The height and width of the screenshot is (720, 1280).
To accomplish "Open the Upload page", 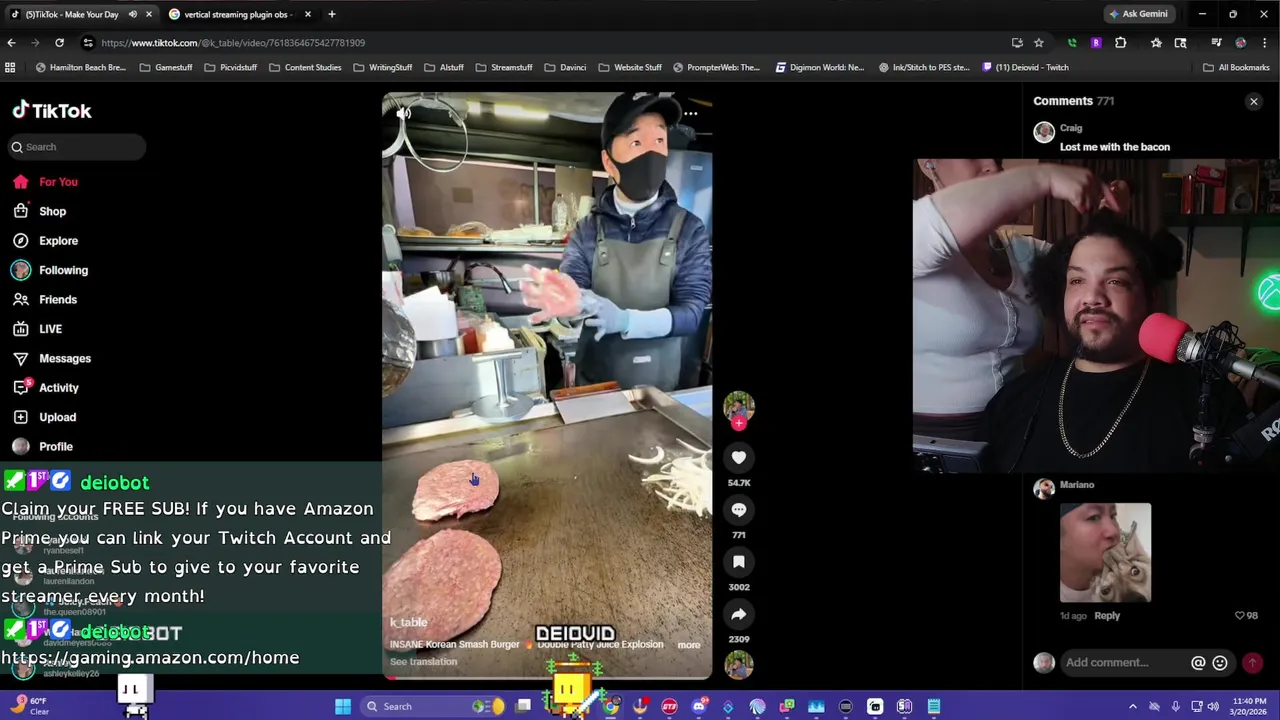I will [57, 417].
